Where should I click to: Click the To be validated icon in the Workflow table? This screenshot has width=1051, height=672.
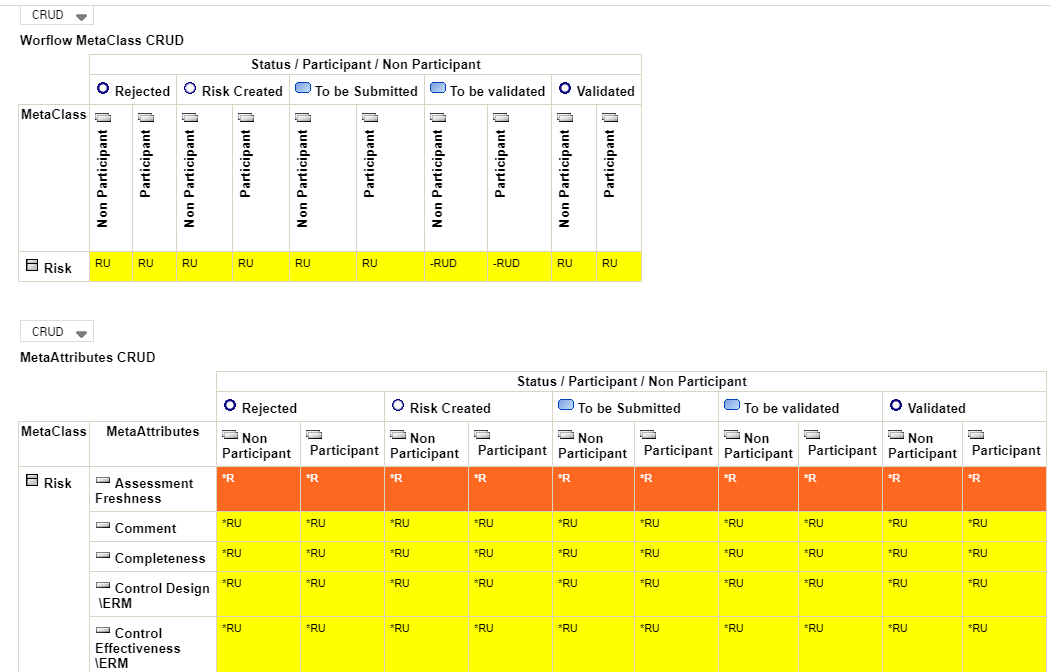(438, 89)
